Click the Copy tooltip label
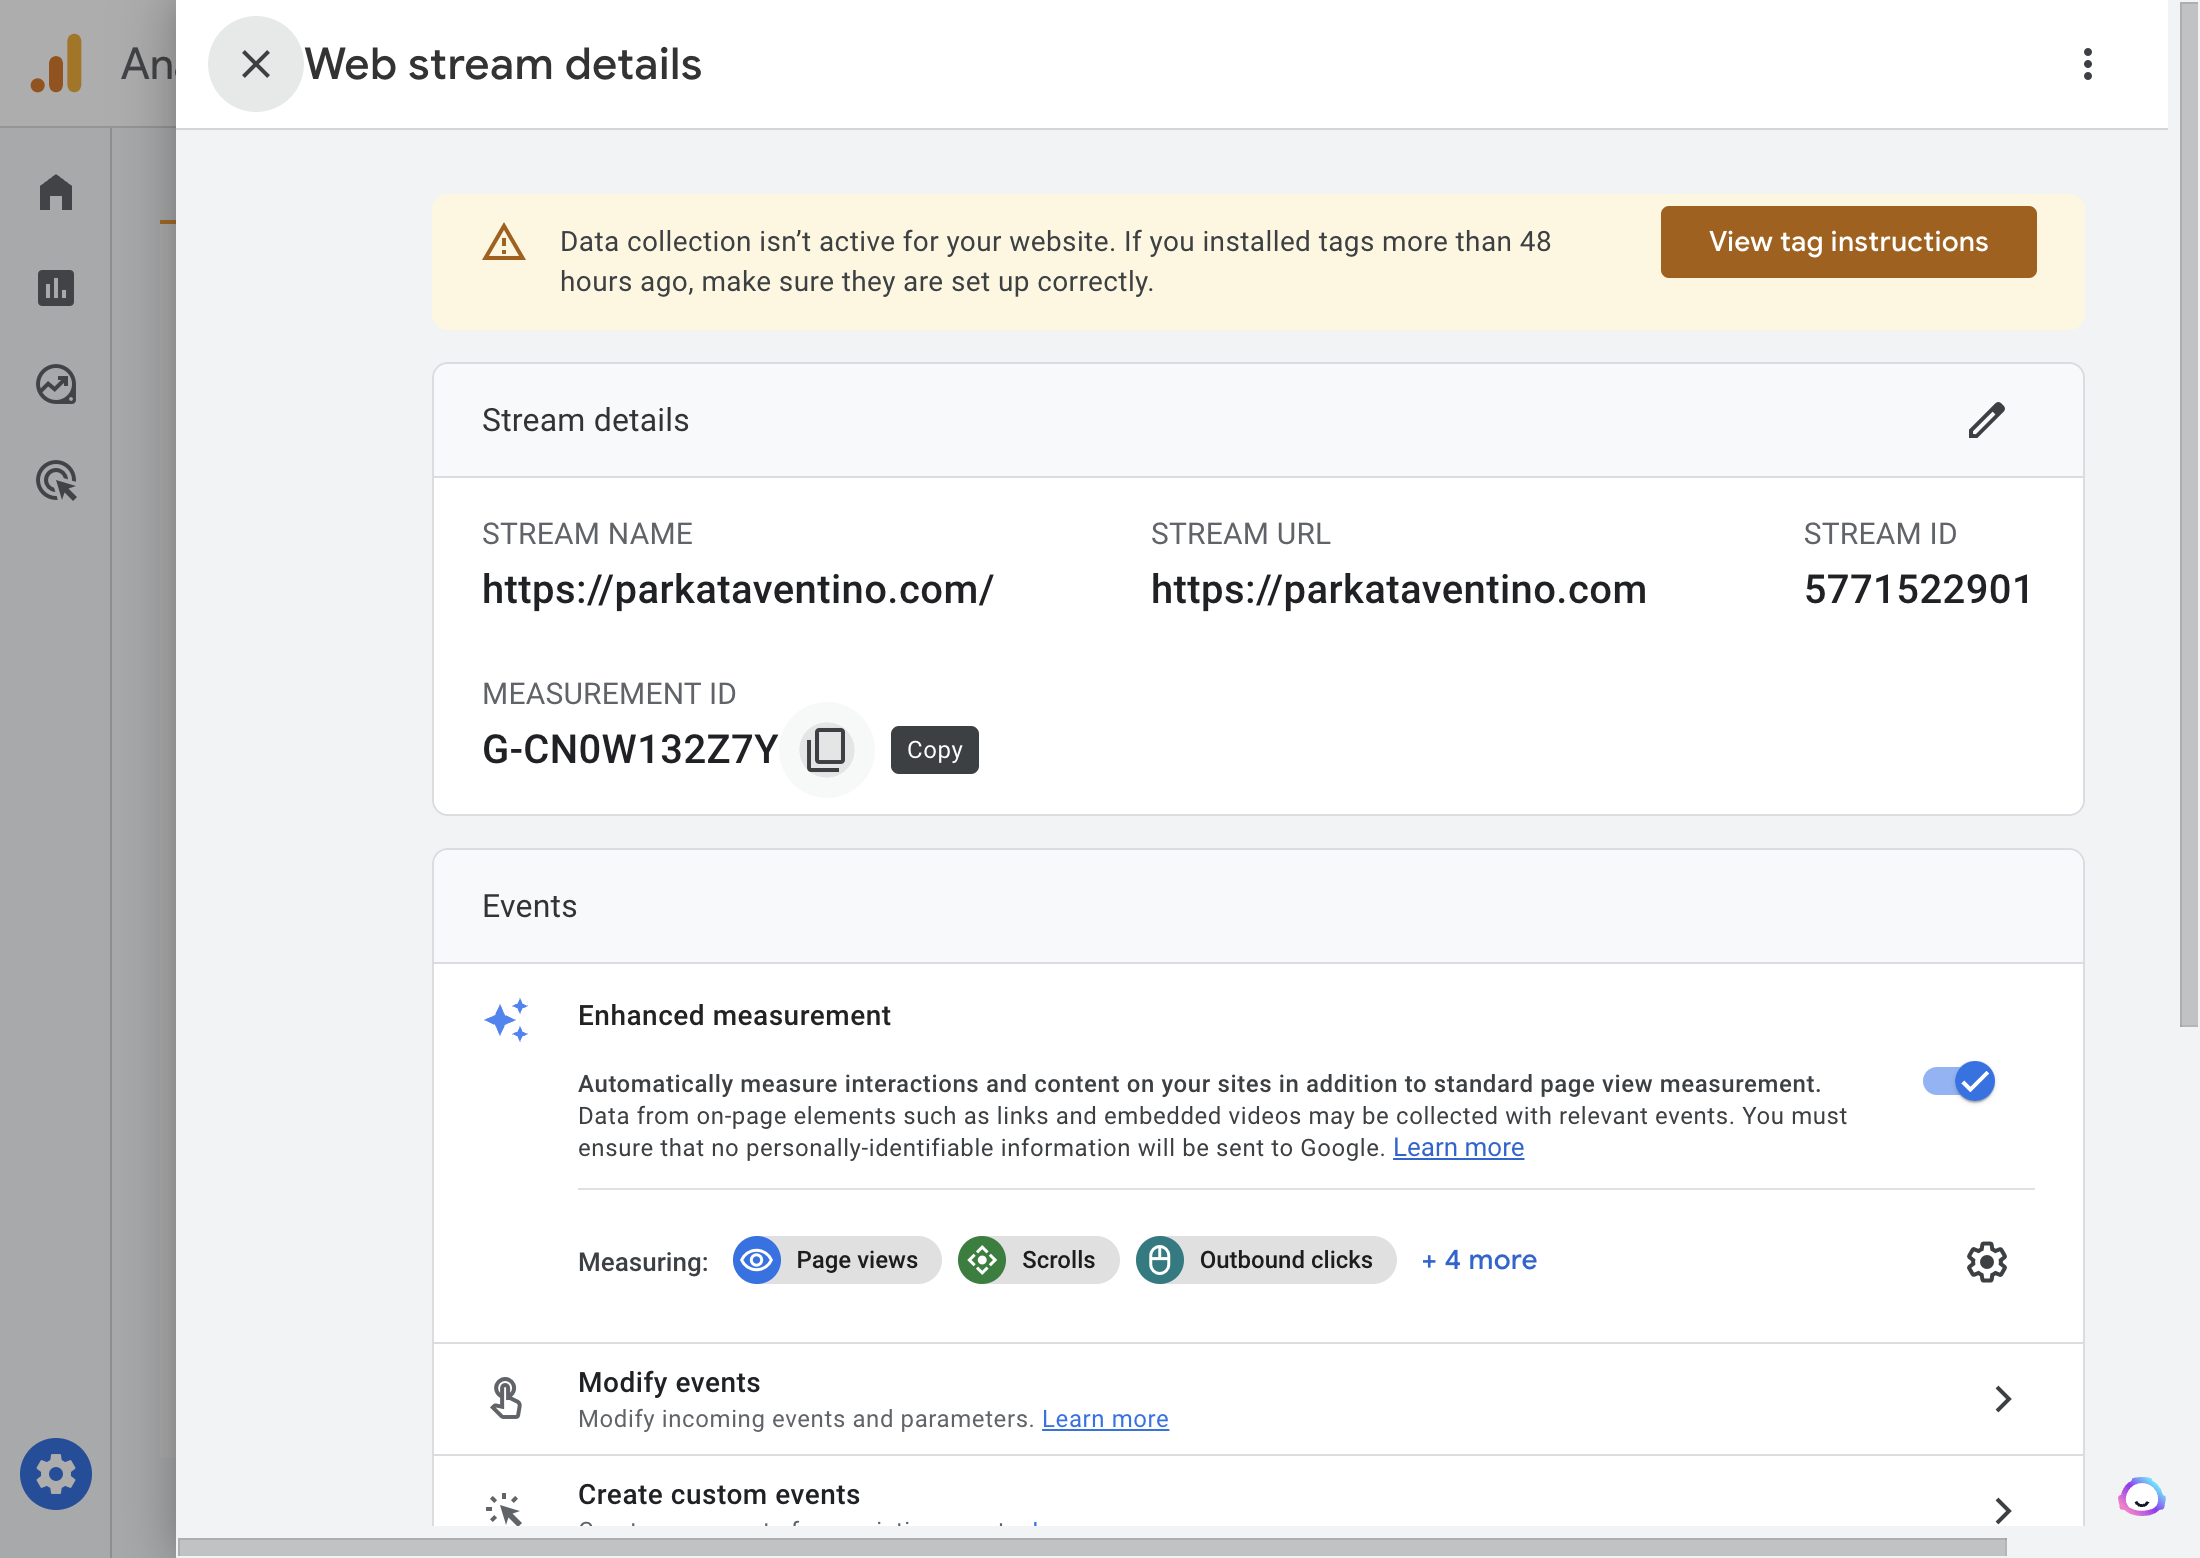 pyautogui.click(x=934, y=750)
